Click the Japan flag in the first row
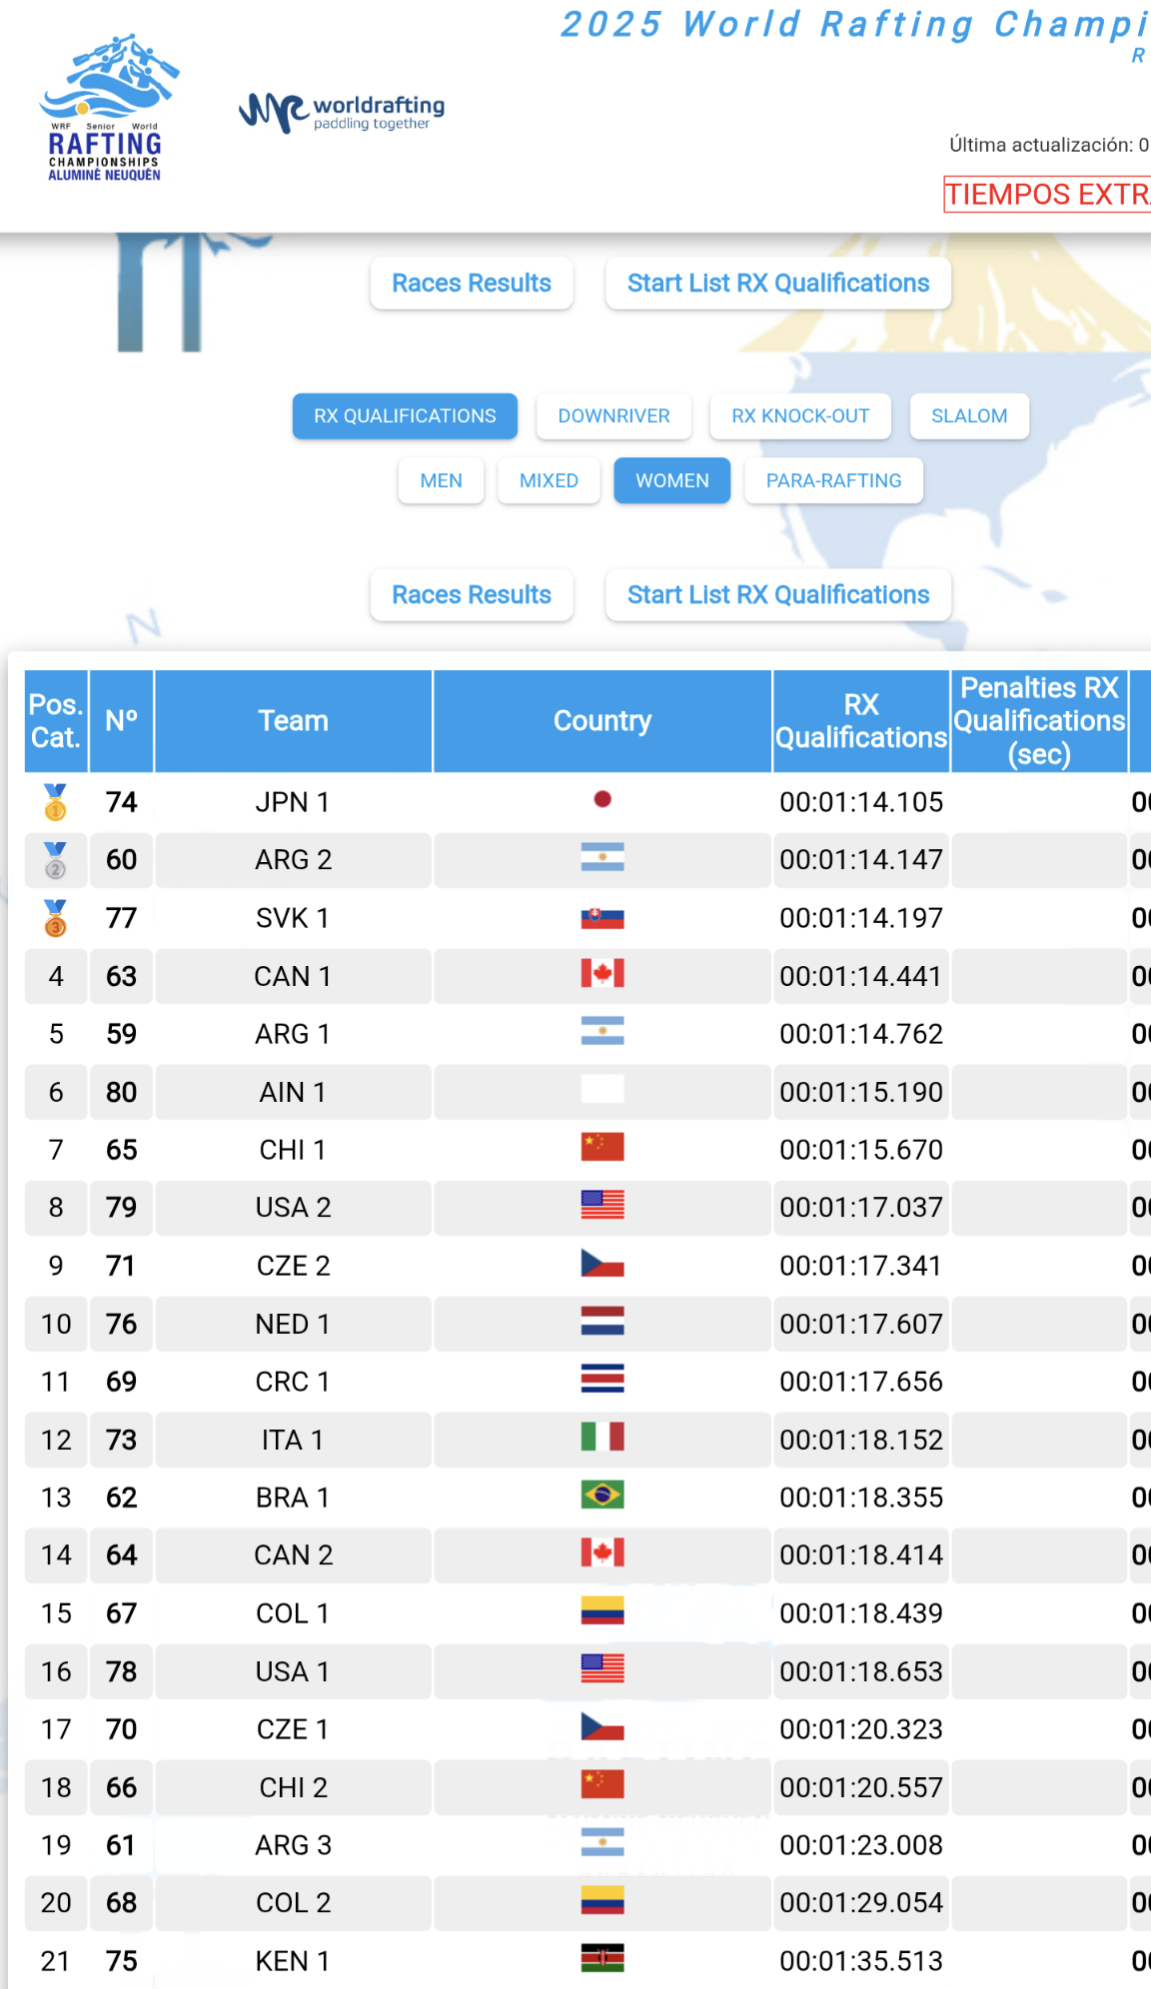The width and height of the screenshot is (1151, 1989). [x=602, y=800]
